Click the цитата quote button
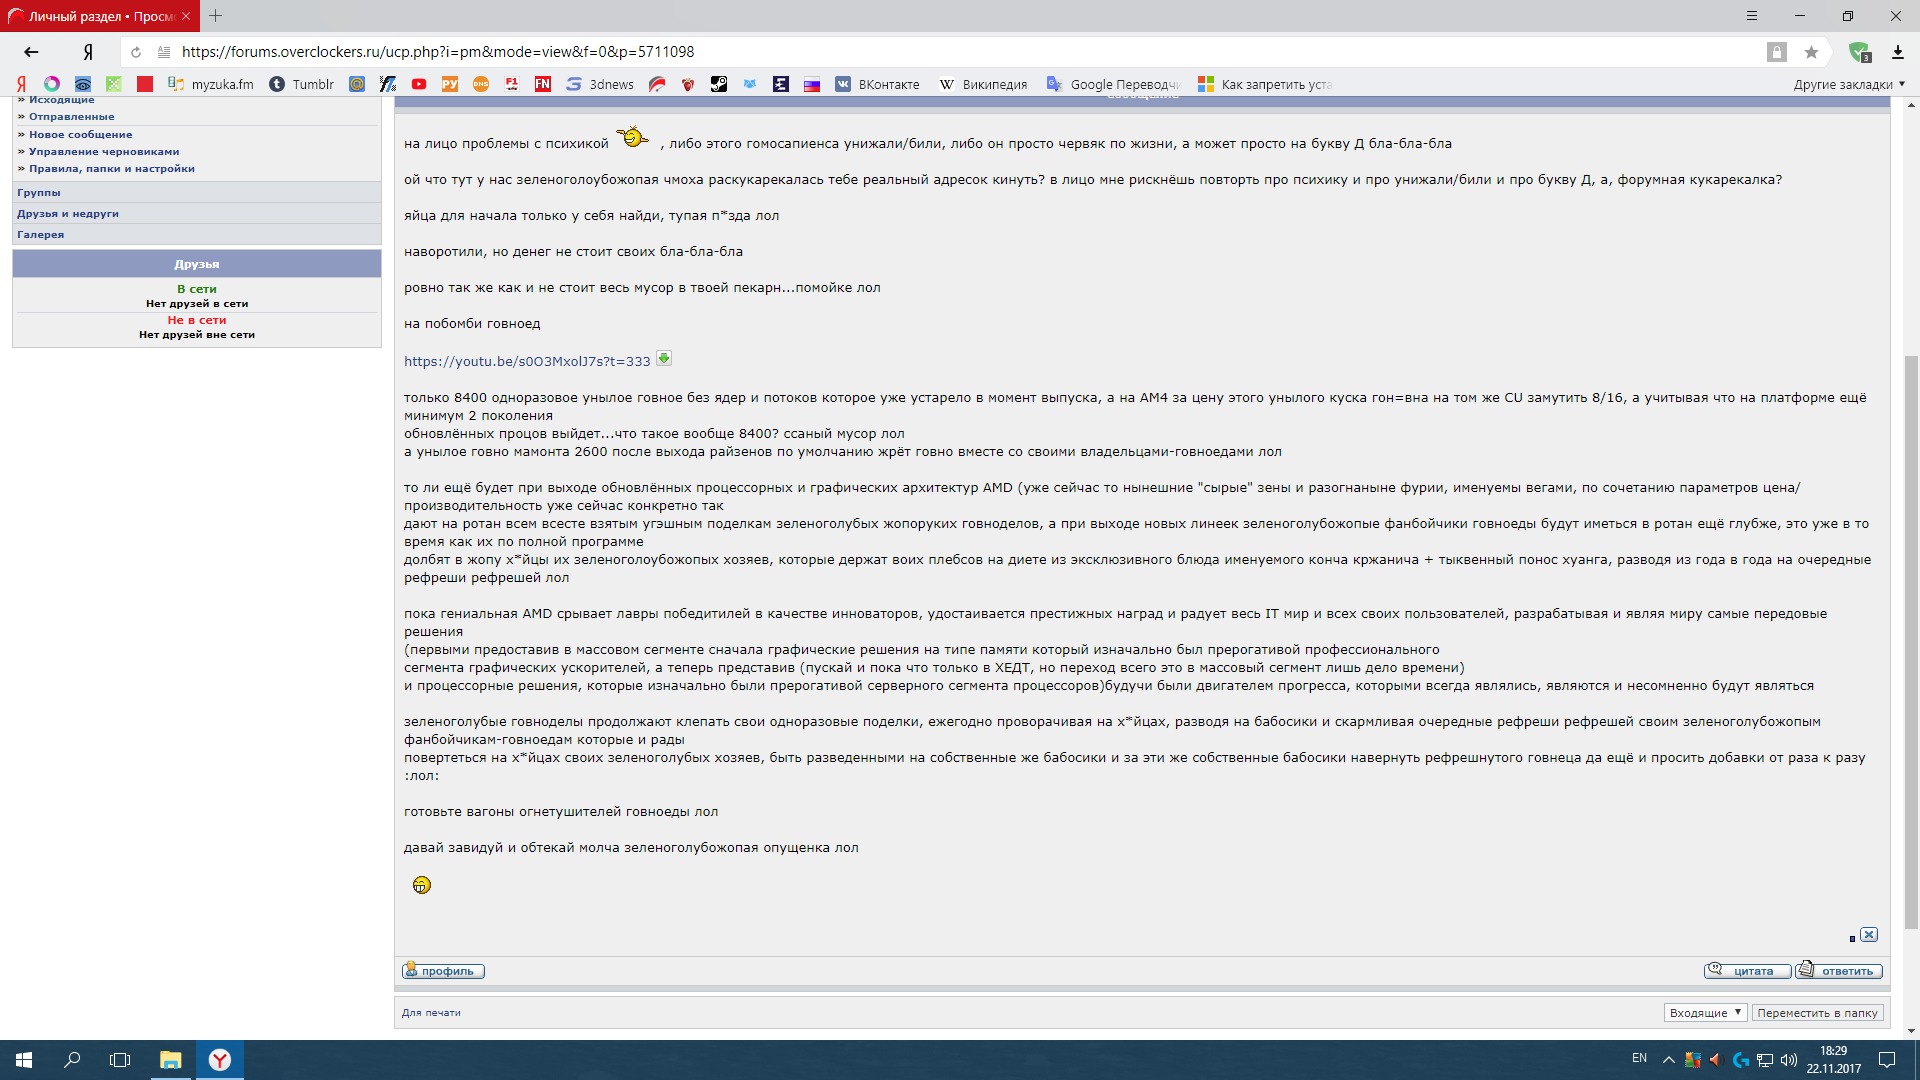Screen dimensions: 1920x1080 pyautogui.click(x=1746, y=970)
